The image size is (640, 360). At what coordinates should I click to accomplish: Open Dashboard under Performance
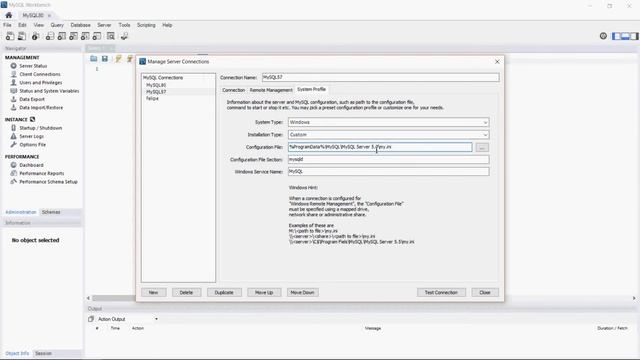[x=31, y=165]
